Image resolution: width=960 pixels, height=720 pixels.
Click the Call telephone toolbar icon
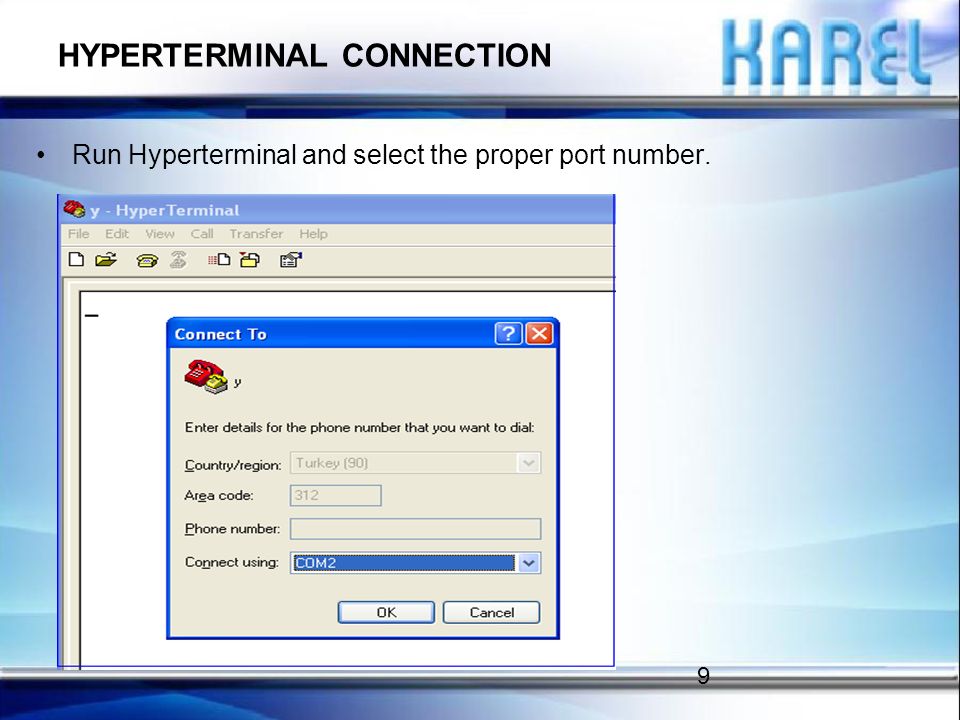click(147, 261)
